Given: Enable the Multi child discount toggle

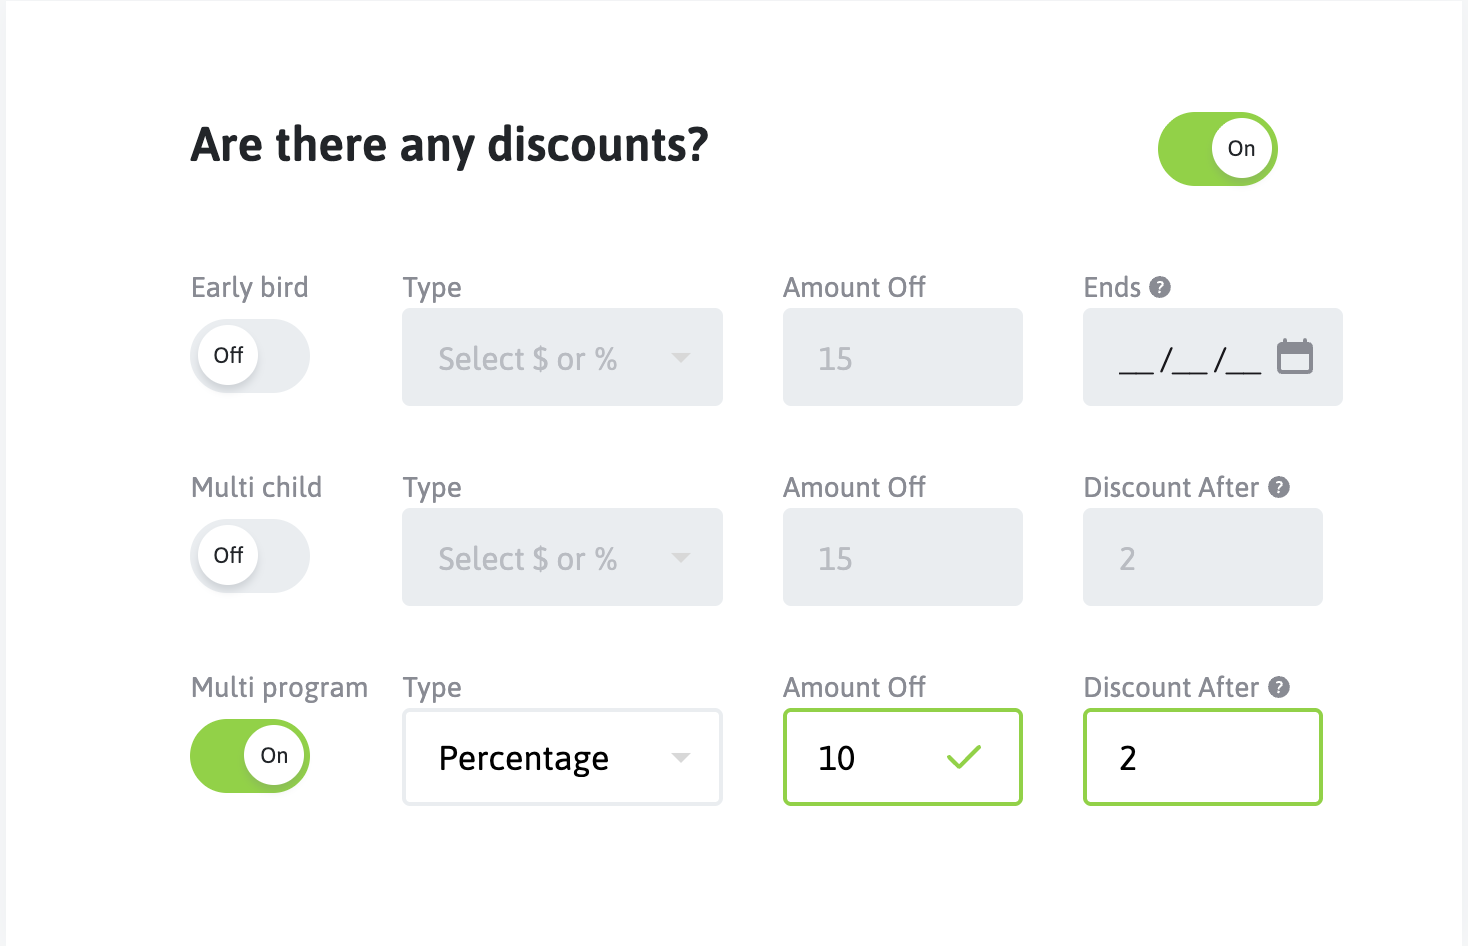Looking at the screenshot, I should click(250, 556).
